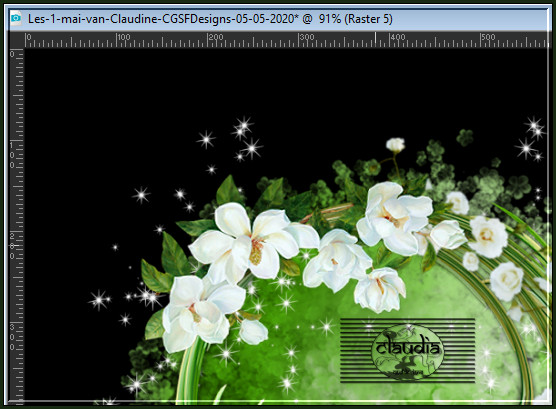This screenshot has width=556, height=409.
Task: Click the Claudia watermark logo on canvas
Action: point(407,350)
